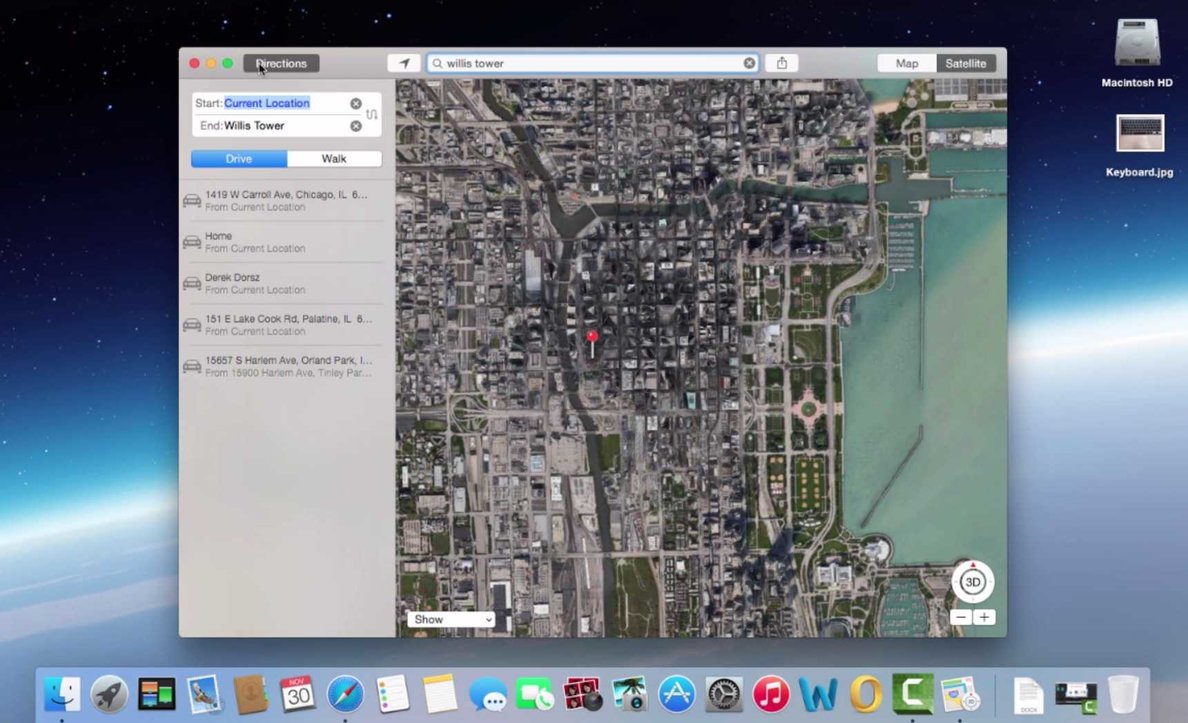Switch routing mode to Walk
Image resolution: width=1188 pixels, height=723 pixels.
(x=334, y=158)
